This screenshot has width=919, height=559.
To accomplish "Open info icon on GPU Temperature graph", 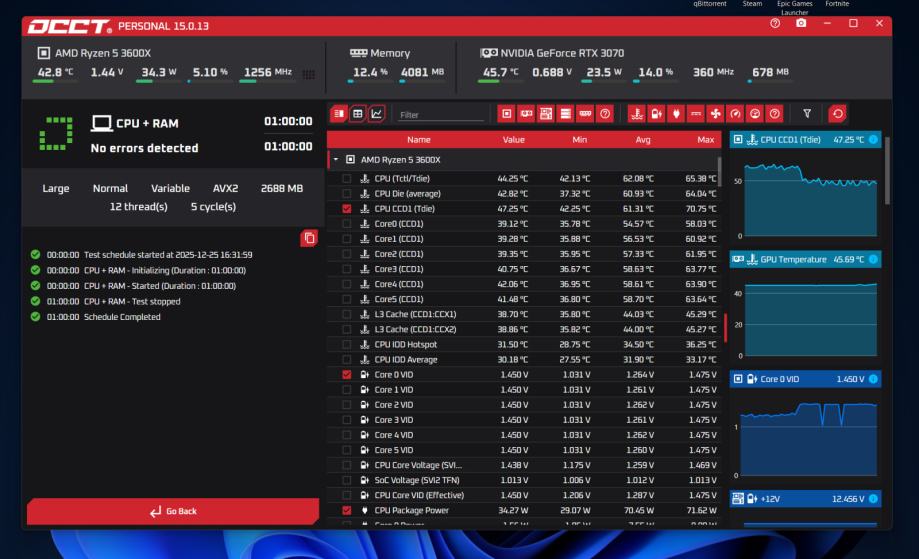I will point(873,259).
